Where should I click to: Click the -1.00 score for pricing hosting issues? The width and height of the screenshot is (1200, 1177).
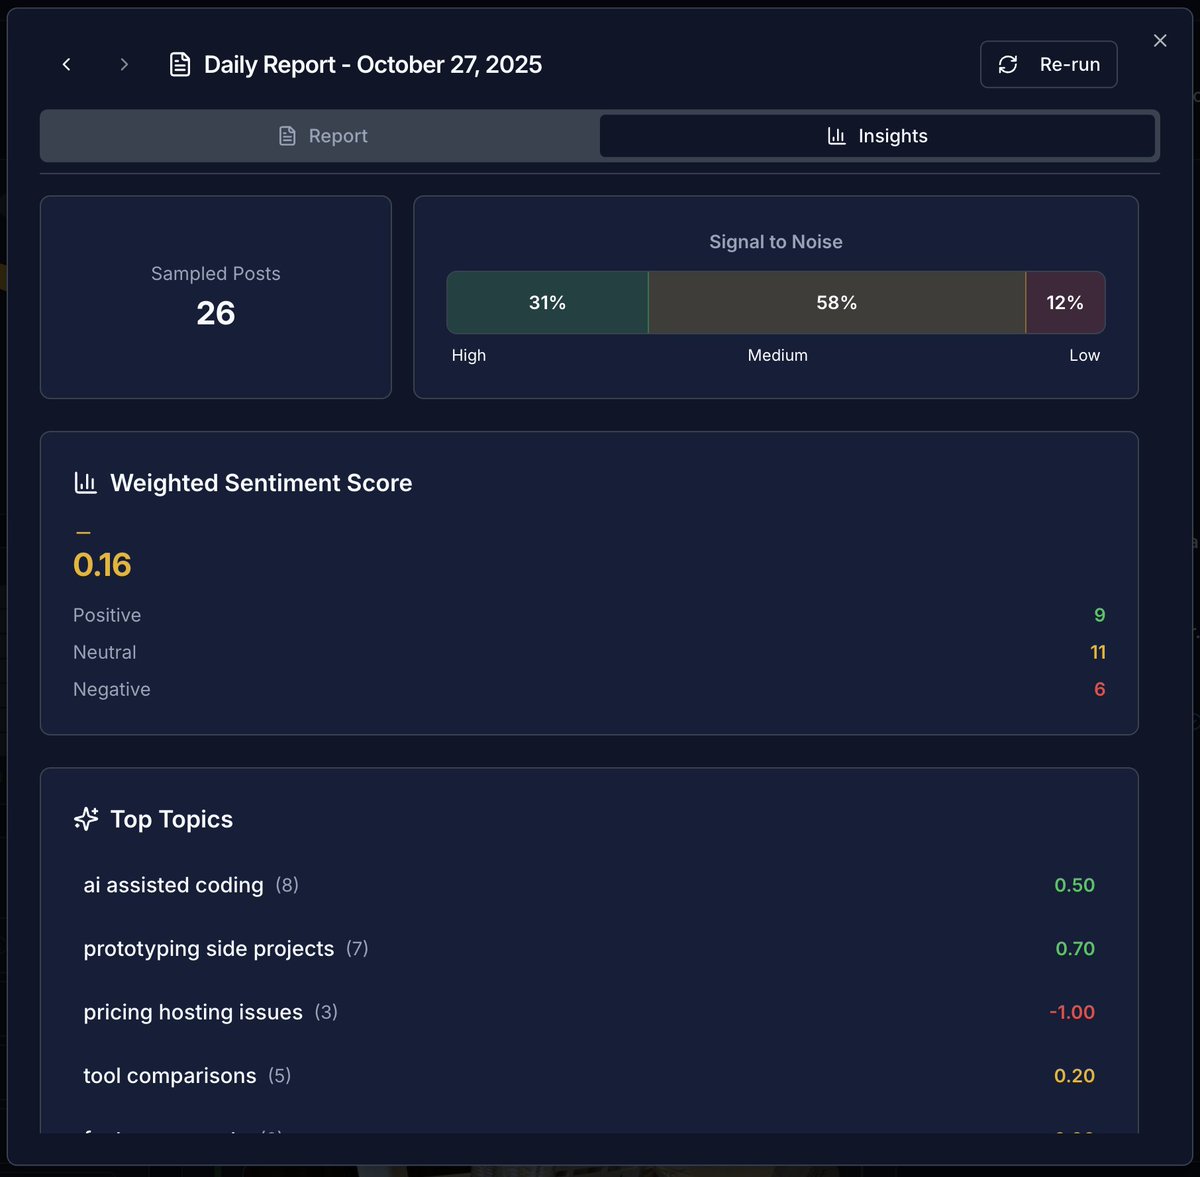point(1072,1012)
